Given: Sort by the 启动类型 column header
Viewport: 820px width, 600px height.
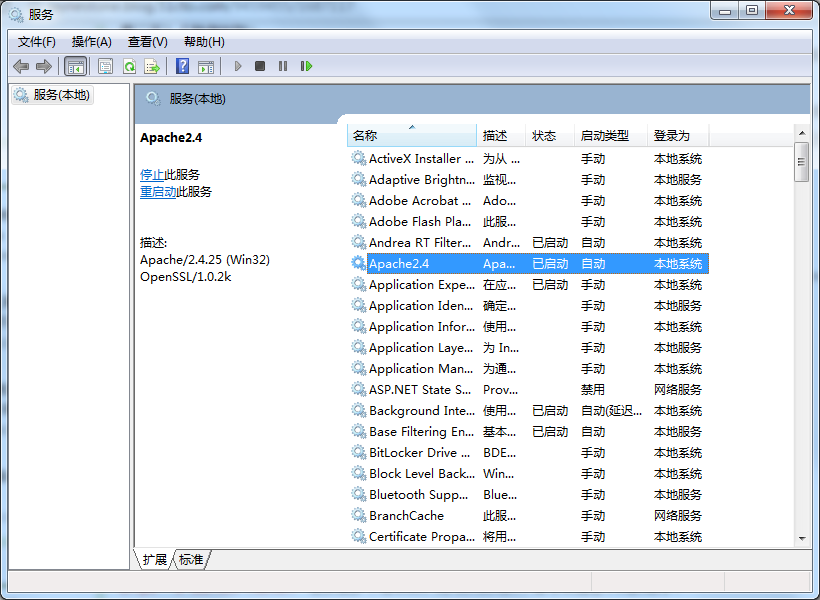Looking at the screenshot, I should (611, 135).
